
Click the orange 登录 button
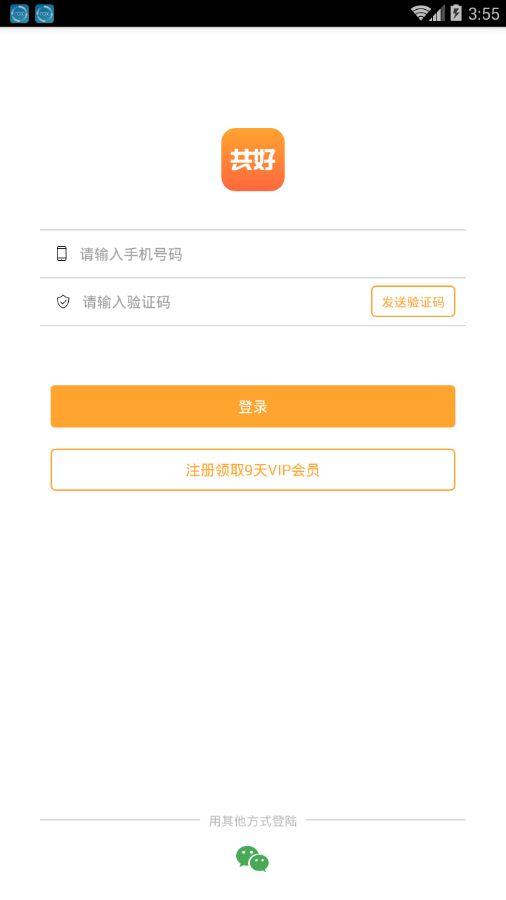click(x=253, y=406)
